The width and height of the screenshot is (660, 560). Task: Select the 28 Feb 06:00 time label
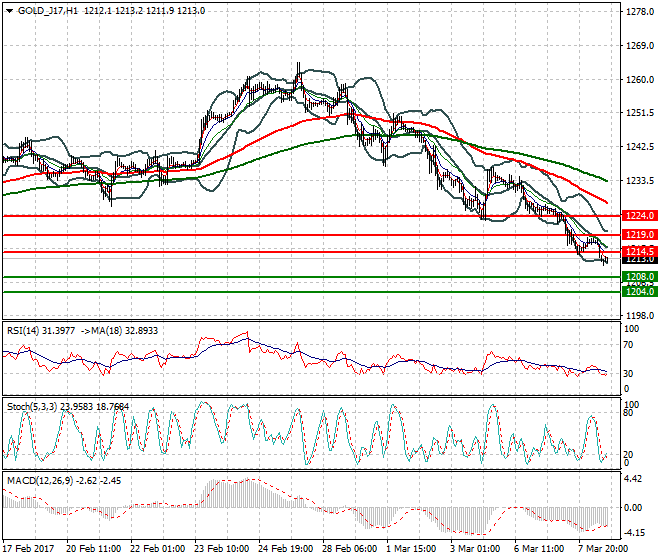coord(349,549)
